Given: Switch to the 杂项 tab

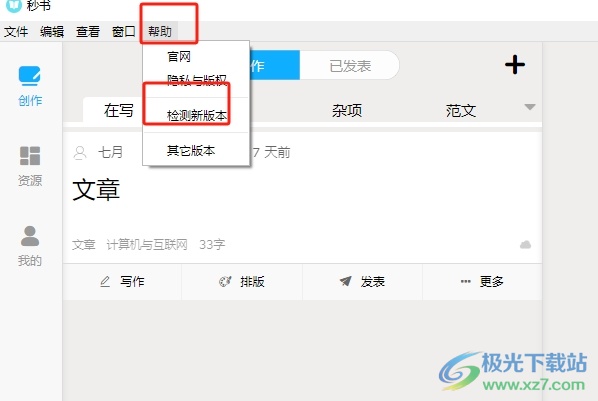Looking at the screenshot, I should click(x=347, y=111).
